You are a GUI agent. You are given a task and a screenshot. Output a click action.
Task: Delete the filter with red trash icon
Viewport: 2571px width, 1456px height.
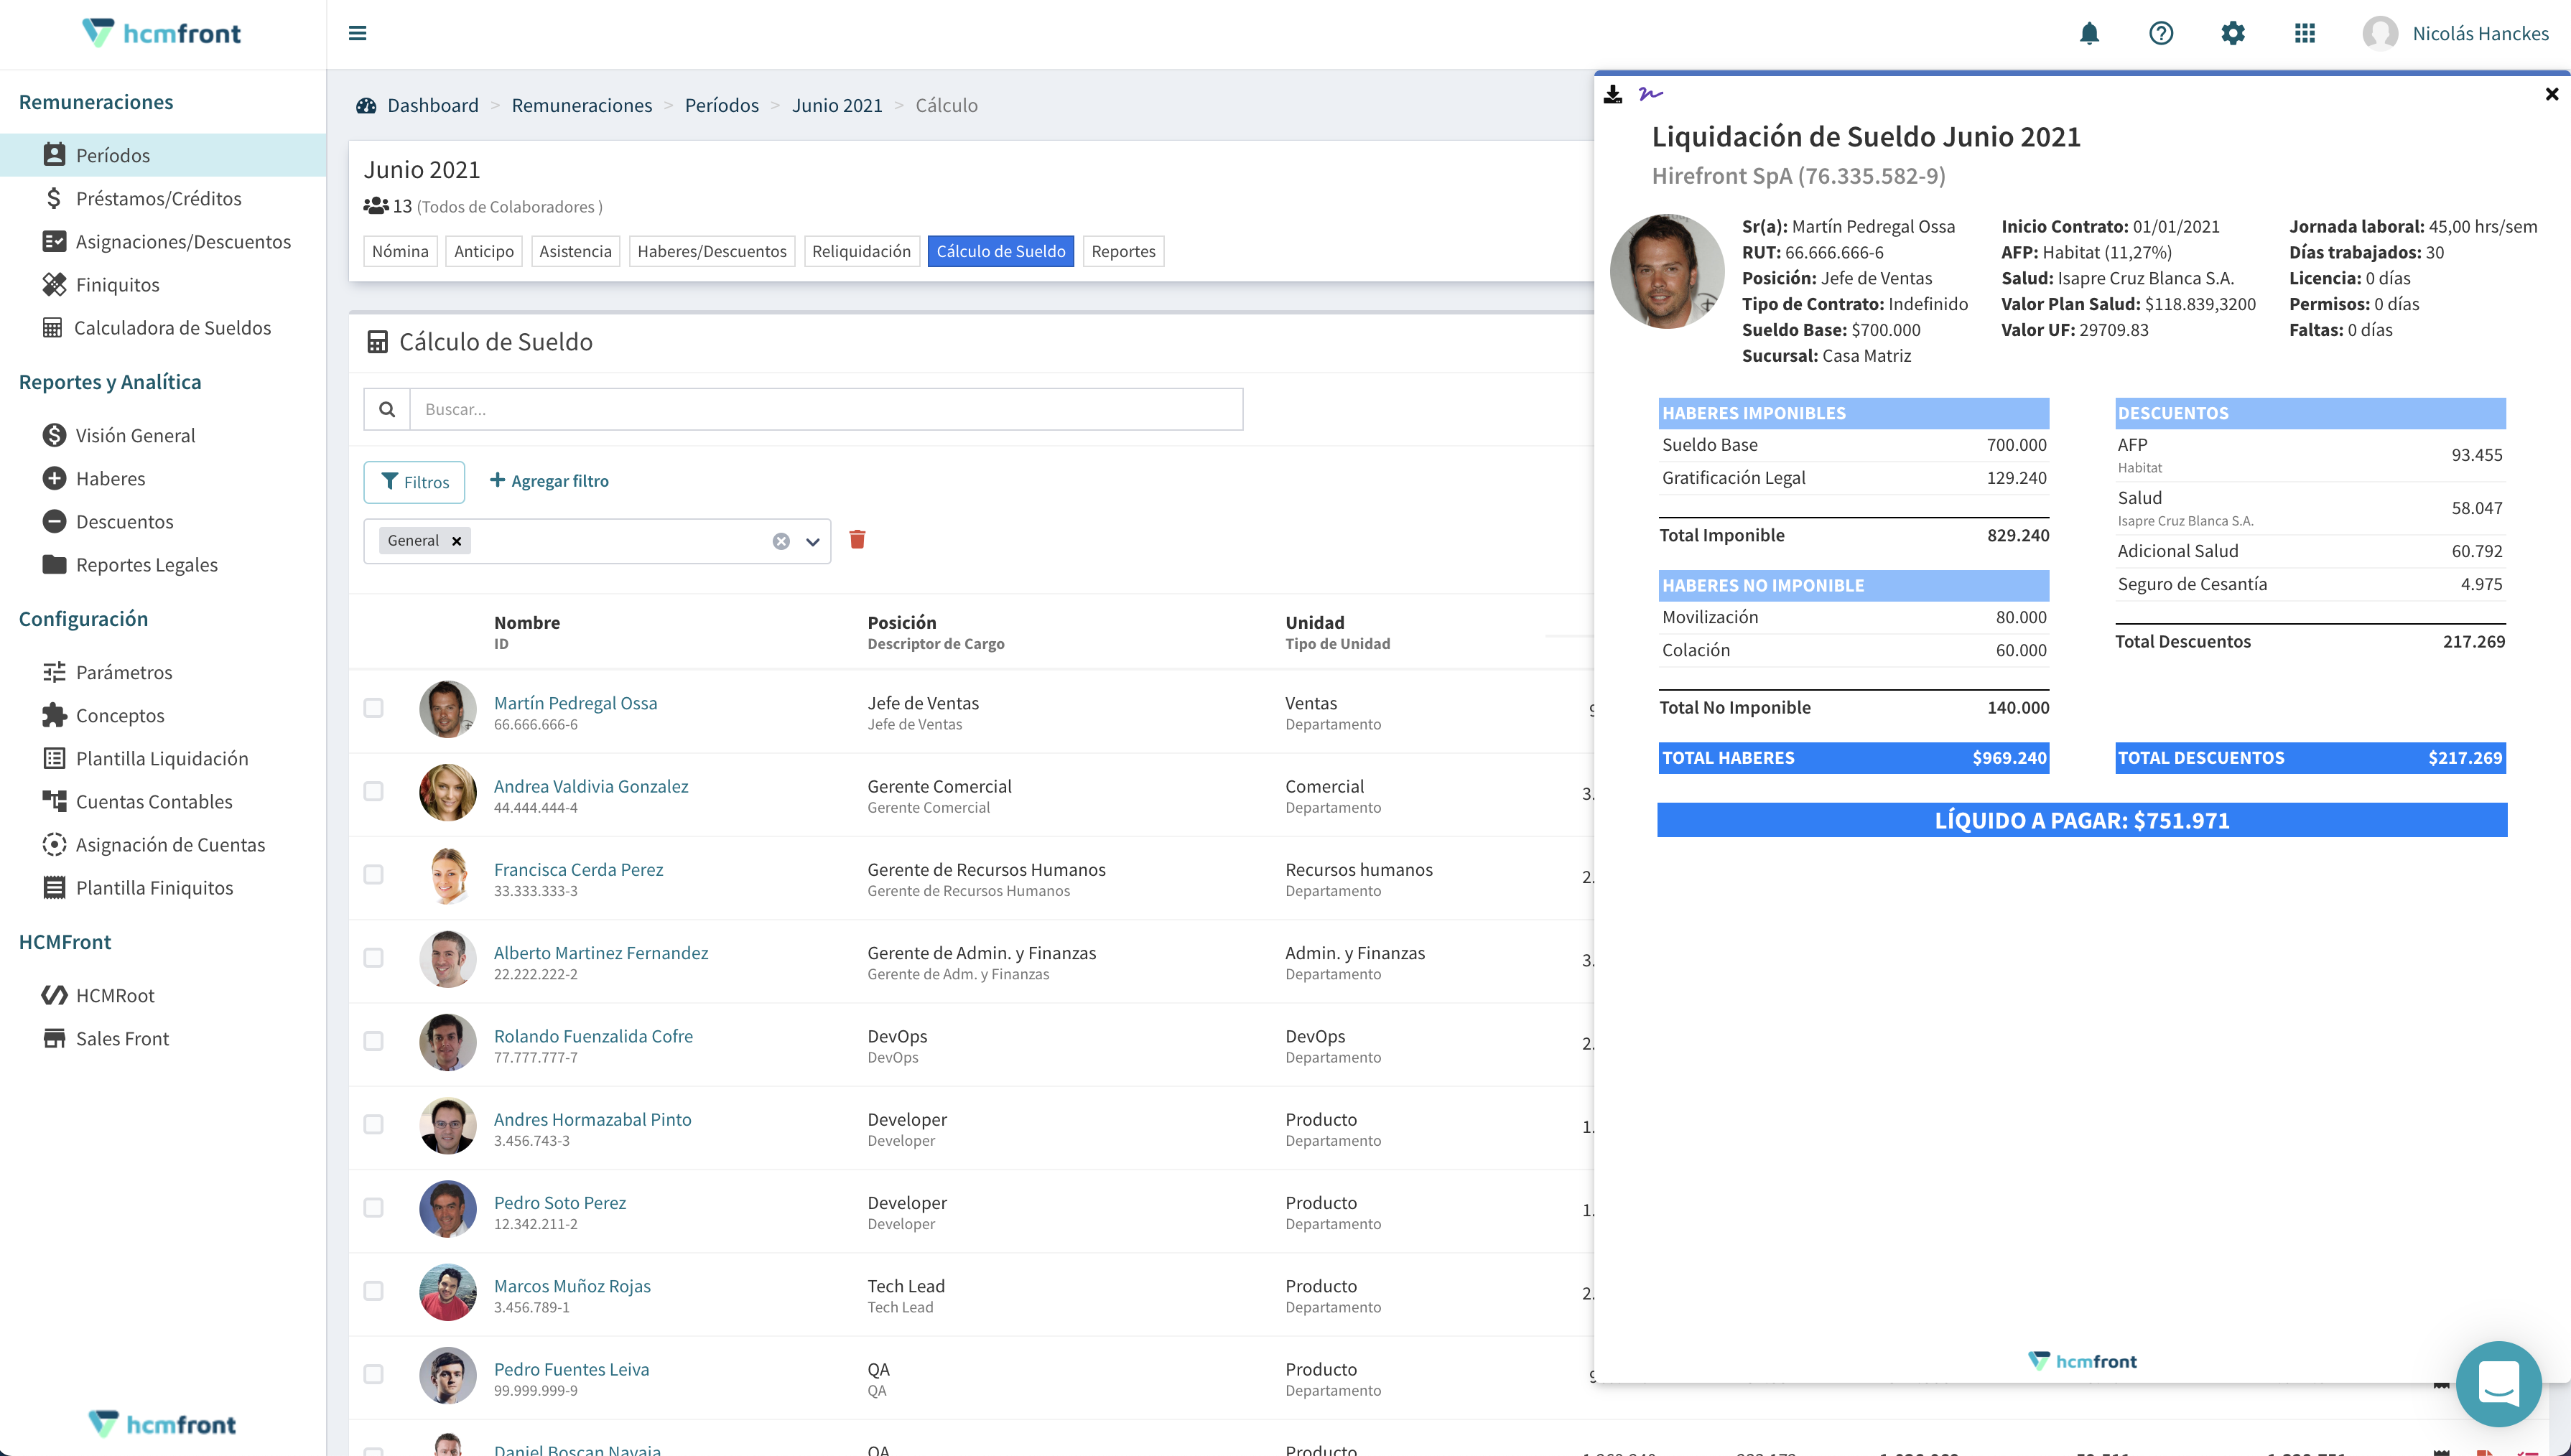[x=857, y=540]
